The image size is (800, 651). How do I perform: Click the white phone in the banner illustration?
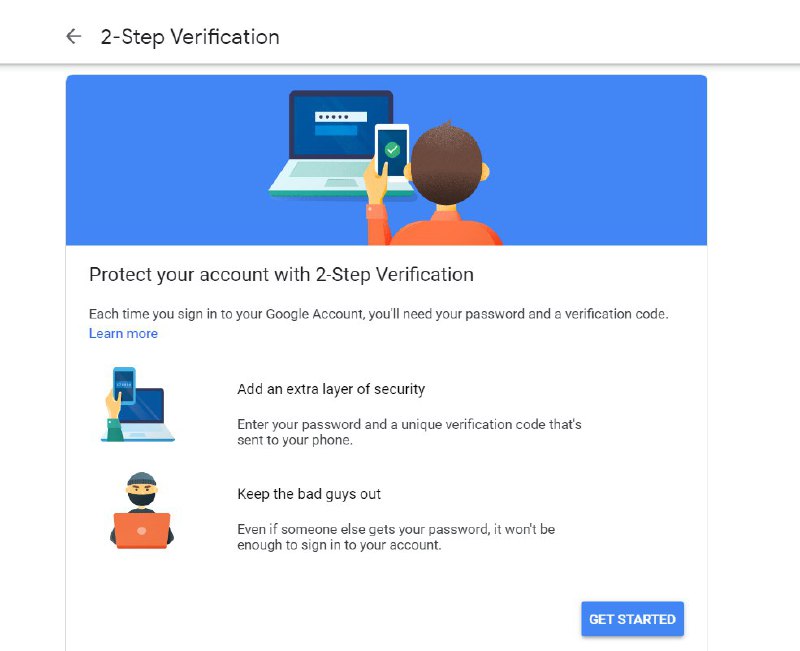coord(392,151)
